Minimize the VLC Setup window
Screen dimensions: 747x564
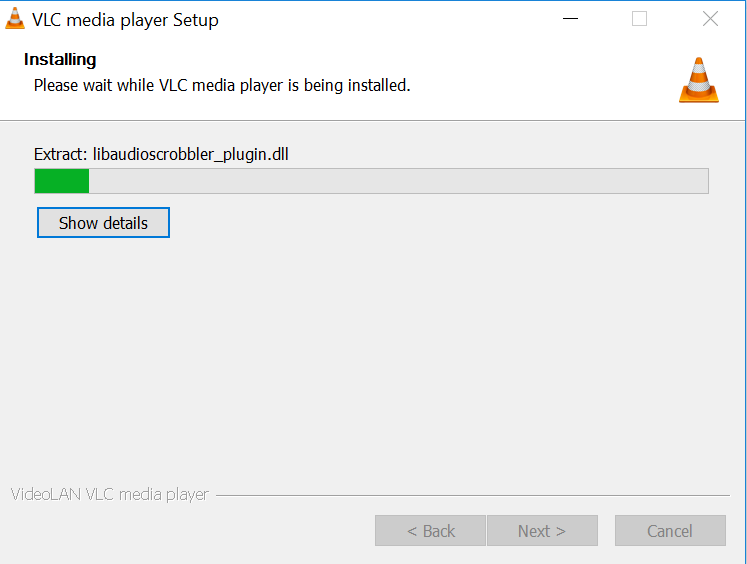pos(570,19)
